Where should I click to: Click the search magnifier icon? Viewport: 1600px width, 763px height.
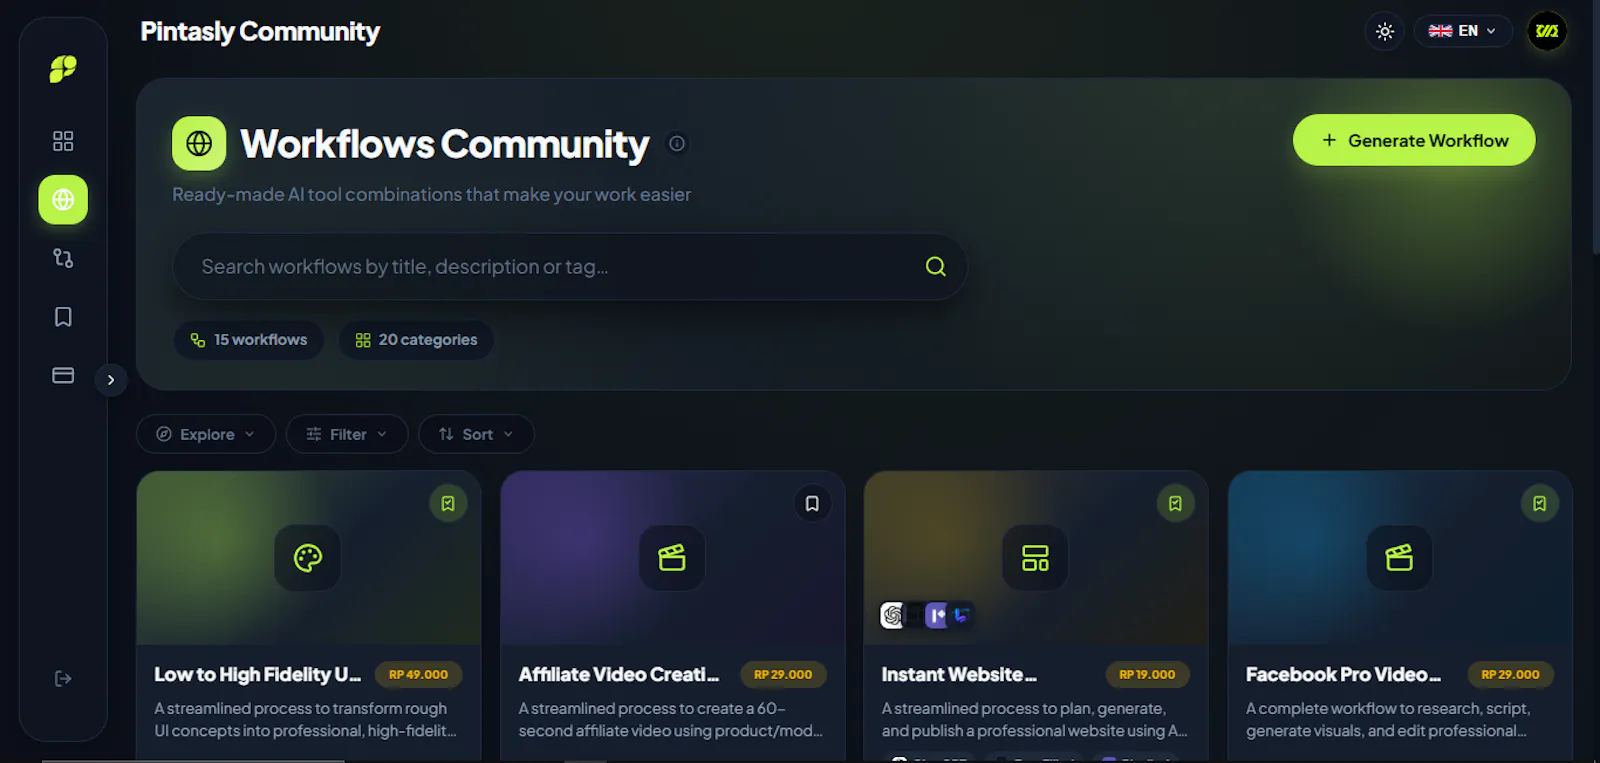click(936, 267)
